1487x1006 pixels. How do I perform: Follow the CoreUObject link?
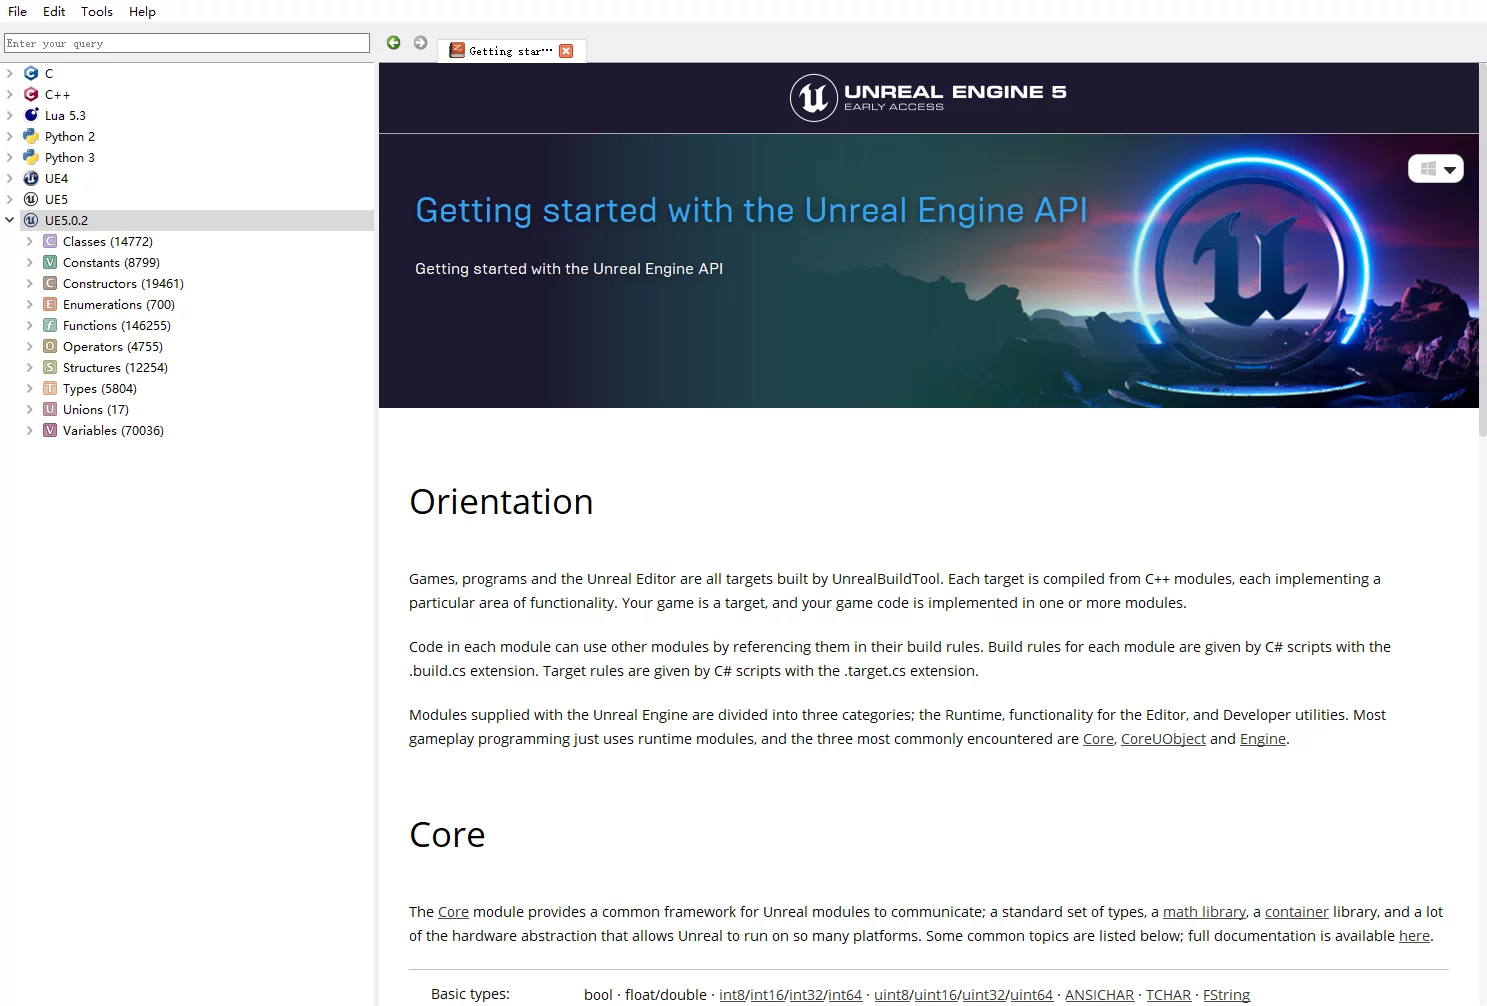(x=1162, y=739)
